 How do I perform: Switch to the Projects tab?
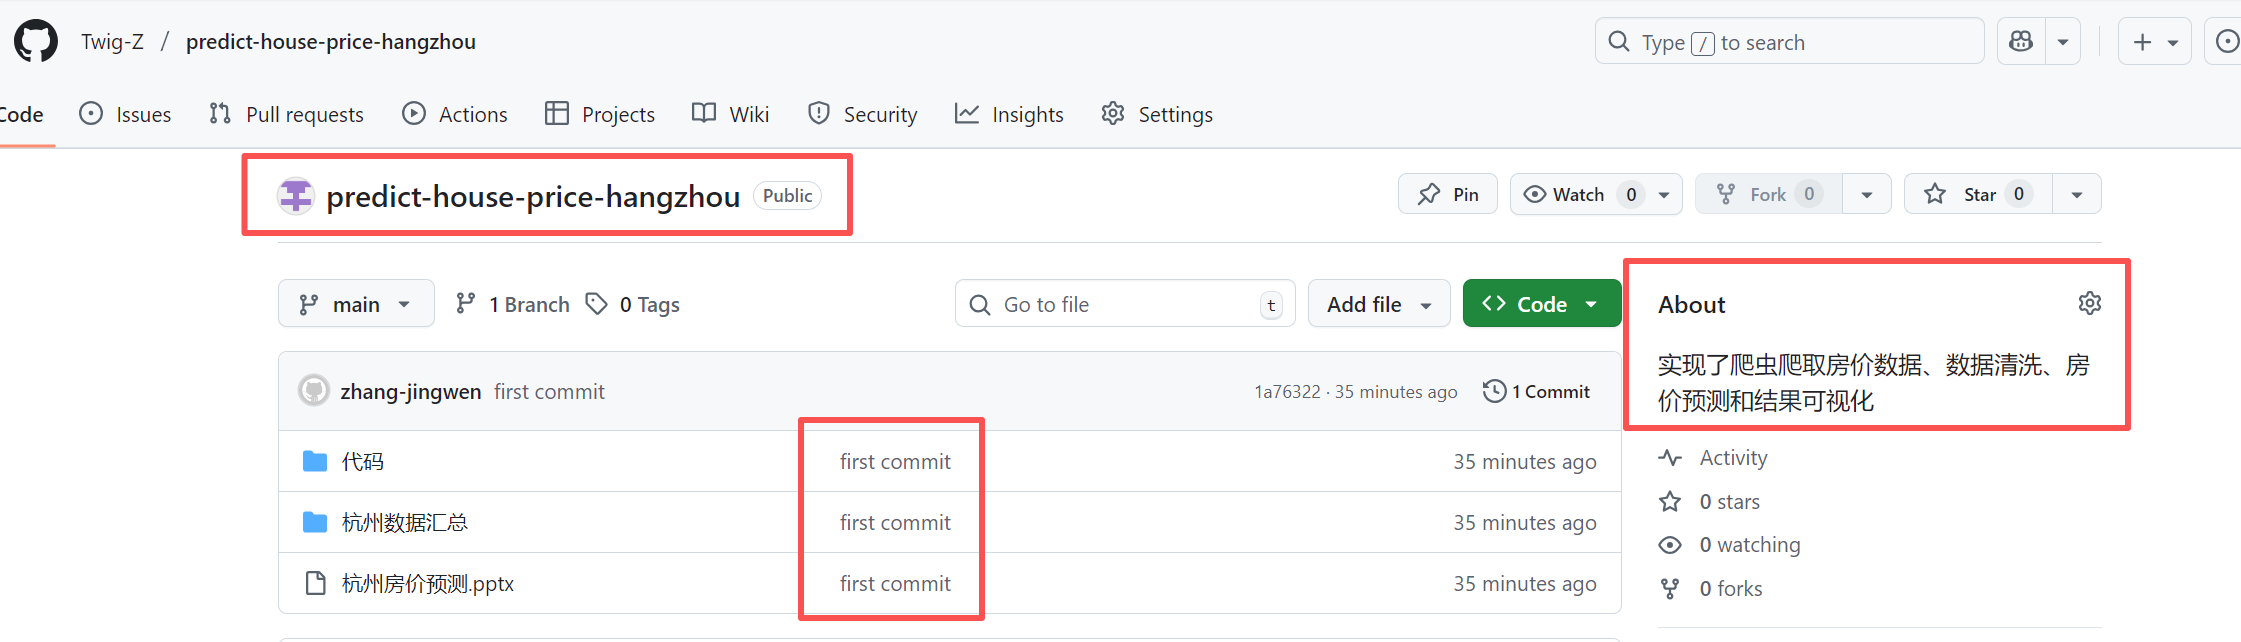point(600,114)
